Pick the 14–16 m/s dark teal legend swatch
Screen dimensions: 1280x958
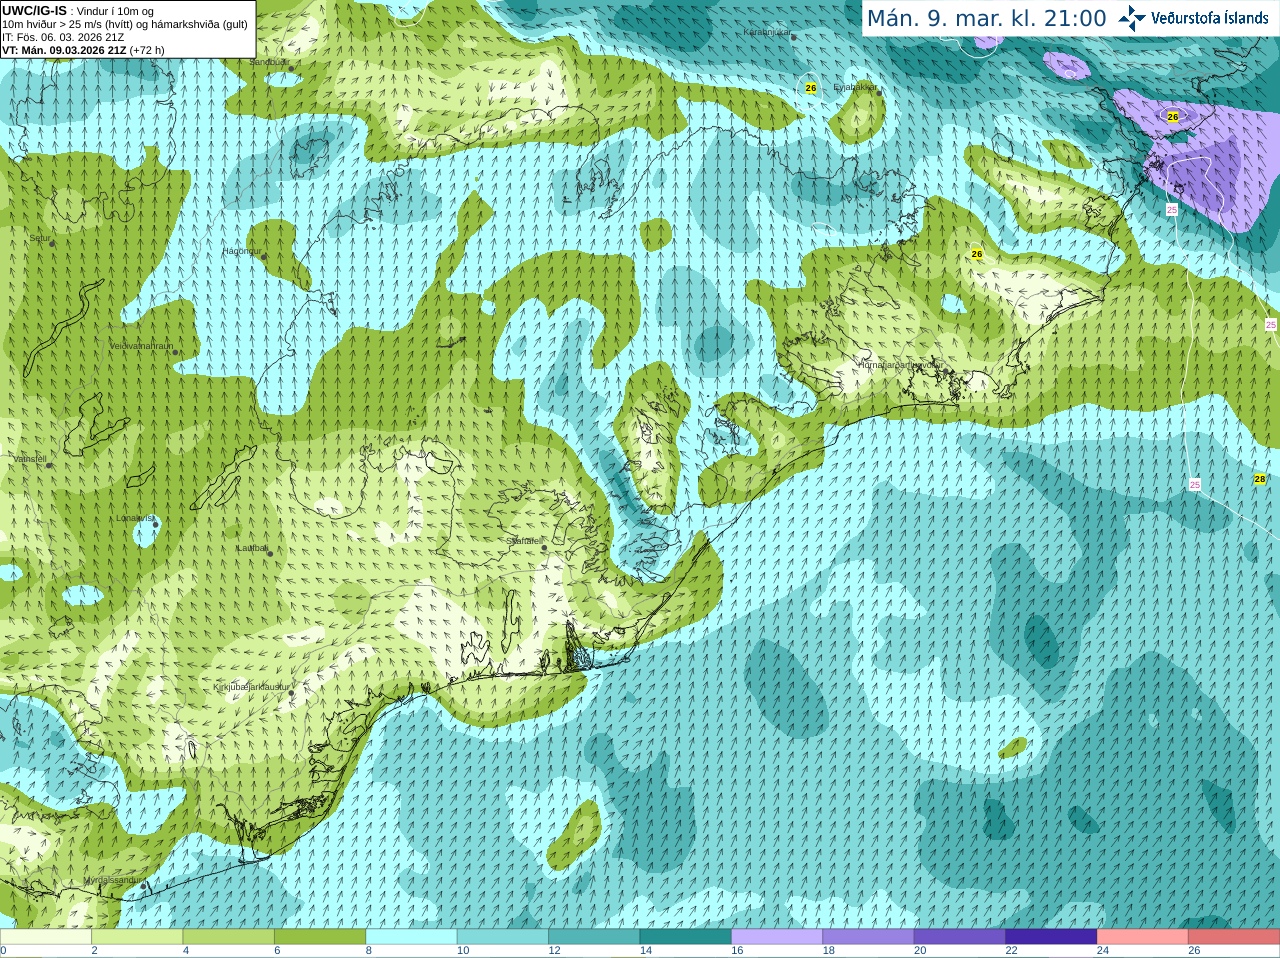686,937
